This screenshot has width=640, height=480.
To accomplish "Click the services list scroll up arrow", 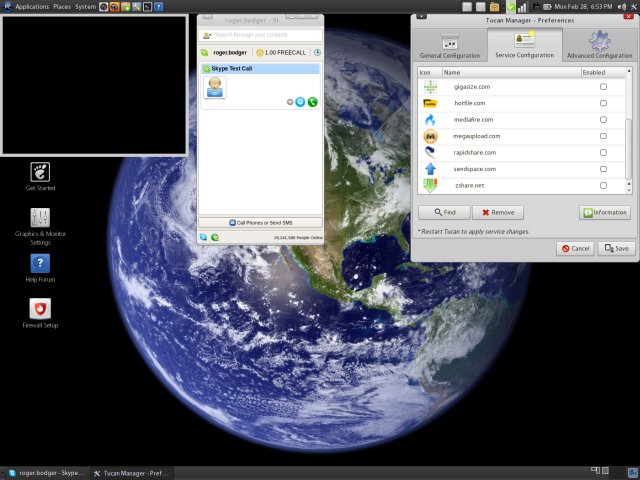I will pos(629,71).
